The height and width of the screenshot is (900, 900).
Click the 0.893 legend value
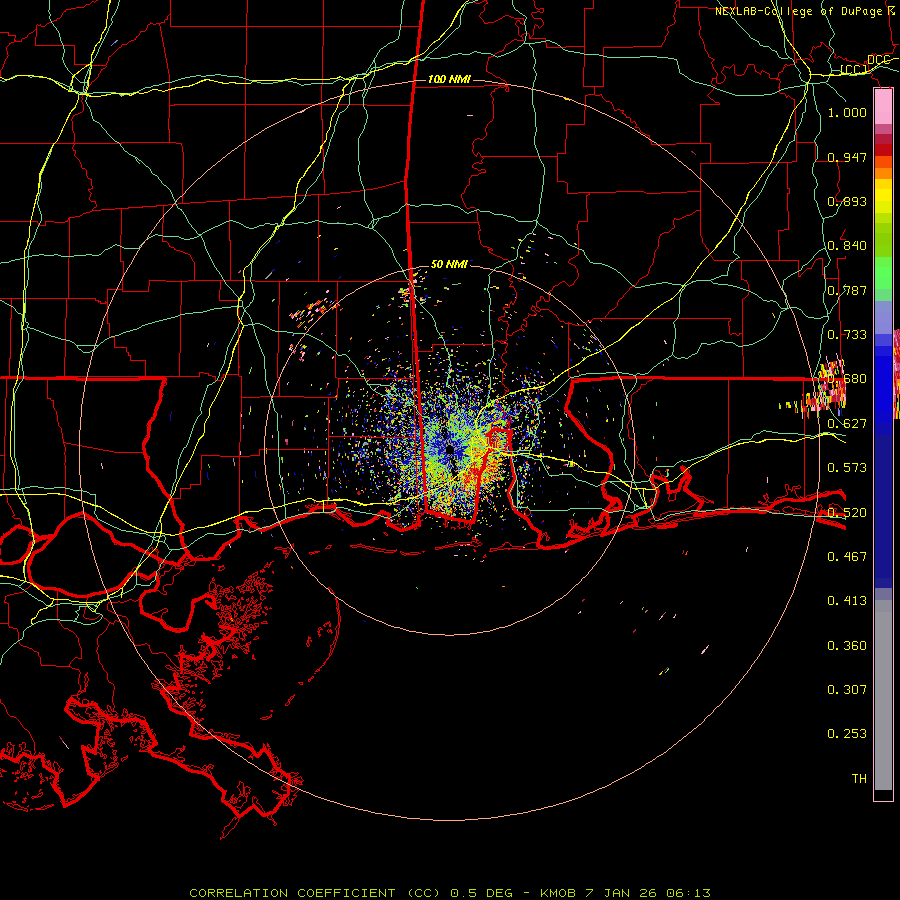847,201
